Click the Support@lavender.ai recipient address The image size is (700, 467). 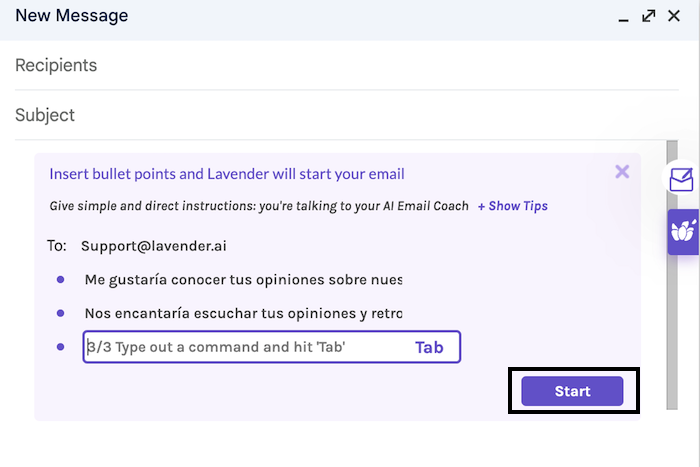(x=154, y=246)
